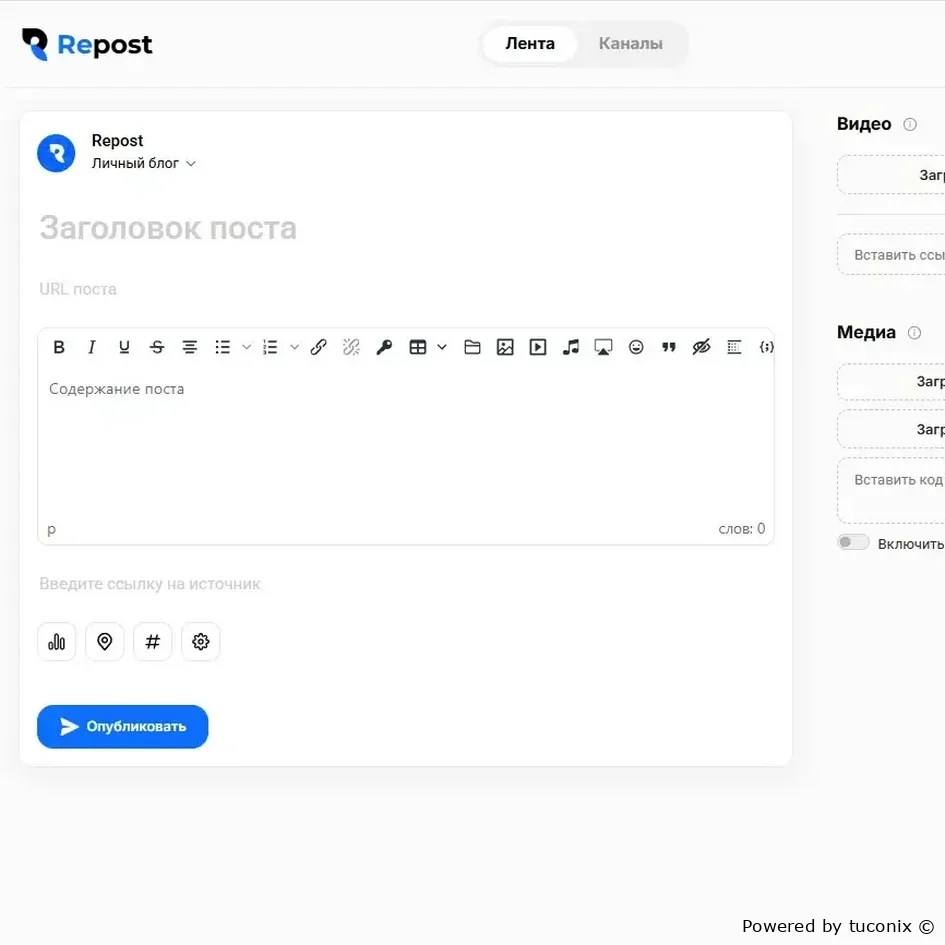This screenshot has height=945, width=945.
Task: Select the Лента tab
Action: coord(530,43)
